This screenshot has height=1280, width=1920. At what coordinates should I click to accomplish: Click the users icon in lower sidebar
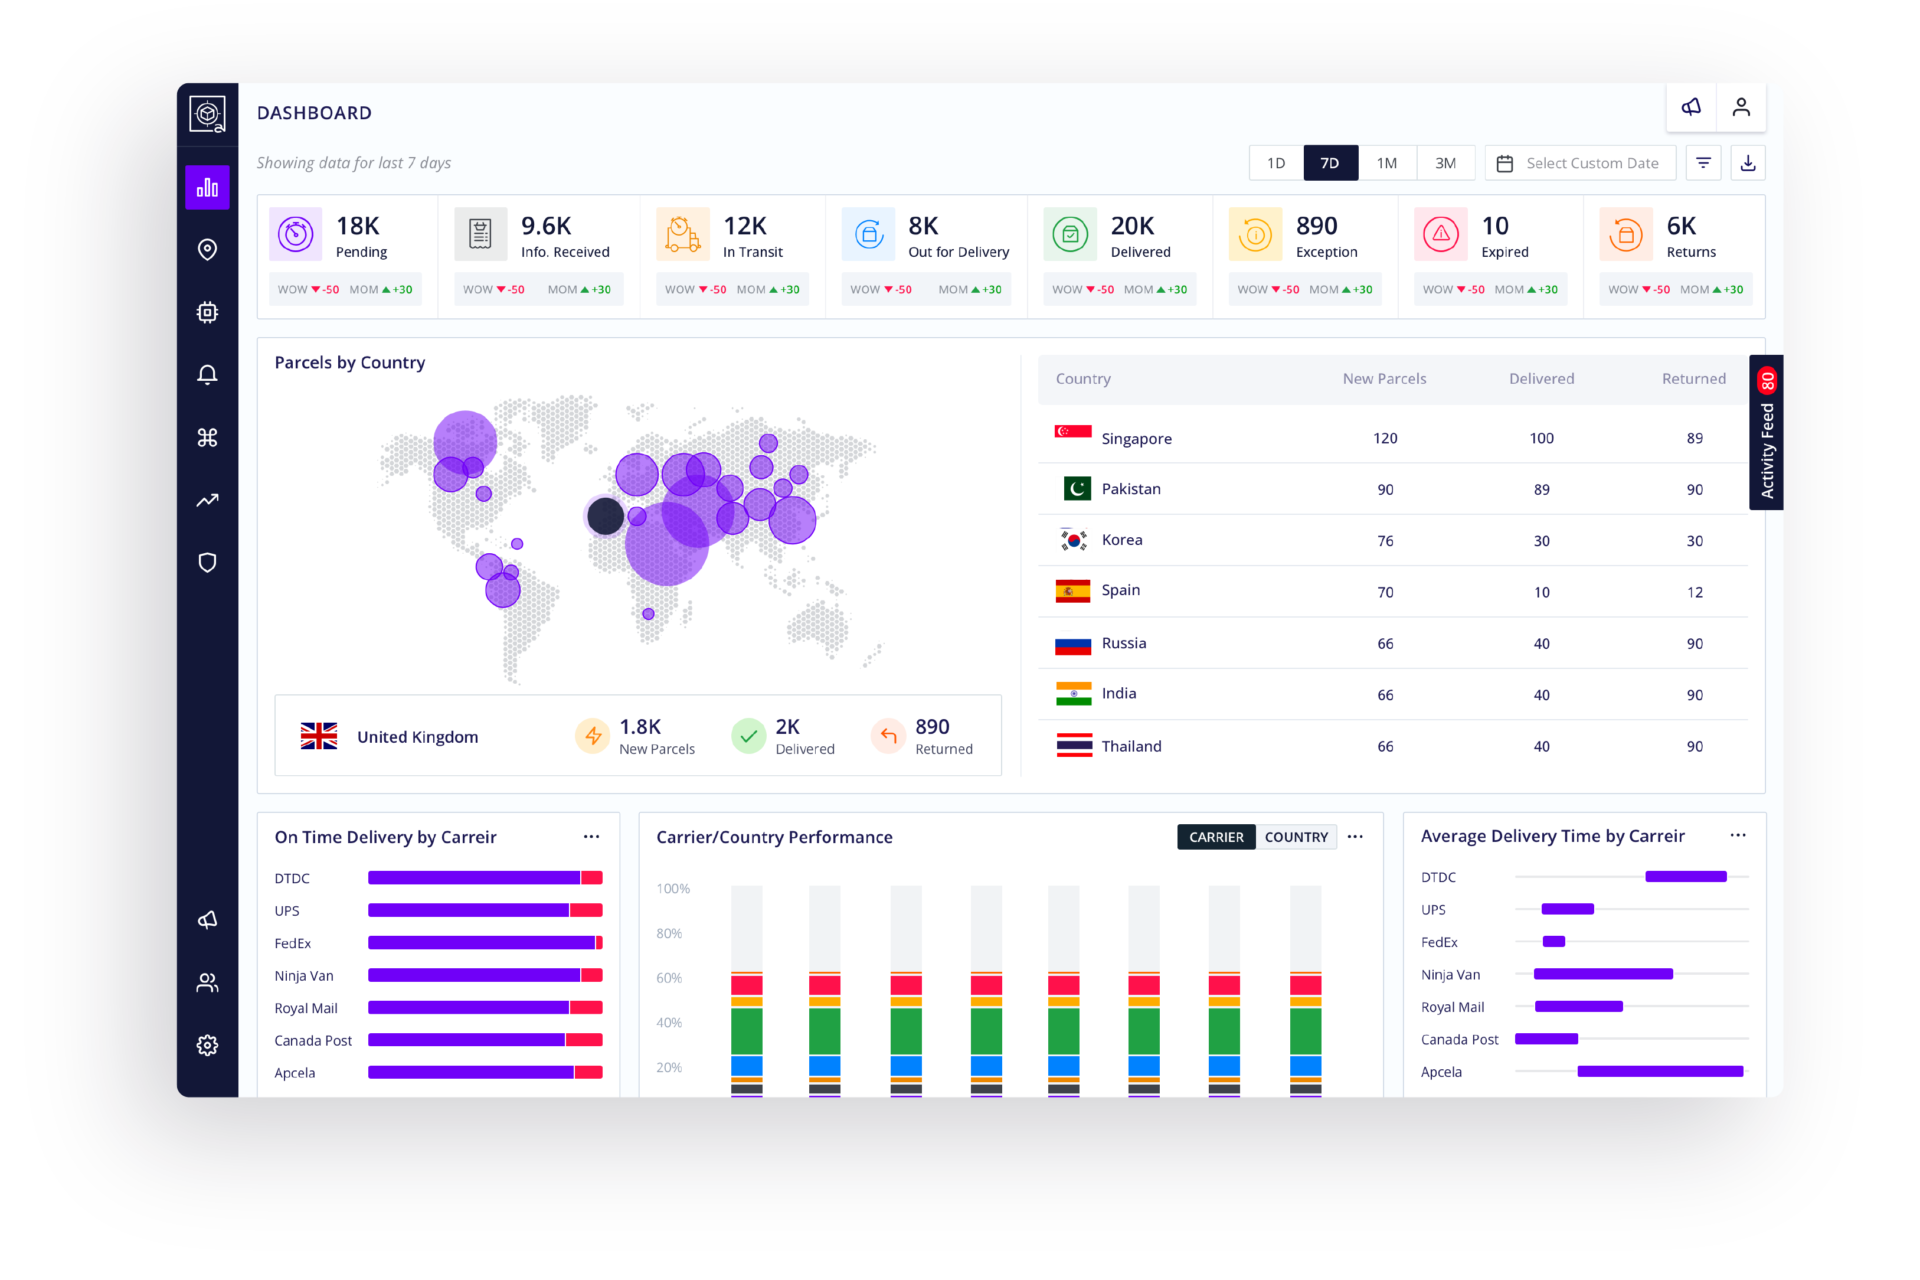point(207,982)
